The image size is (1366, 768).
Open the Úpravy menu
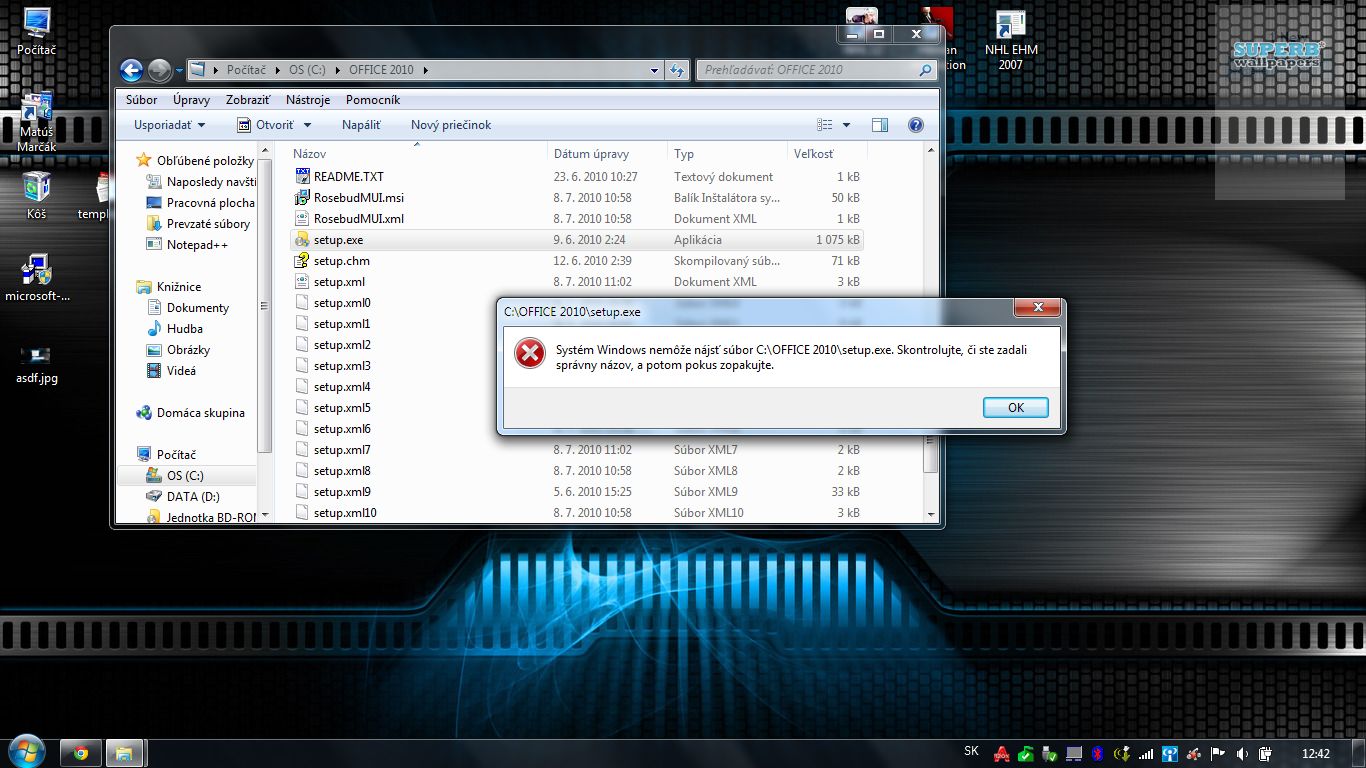coord(191,100)
